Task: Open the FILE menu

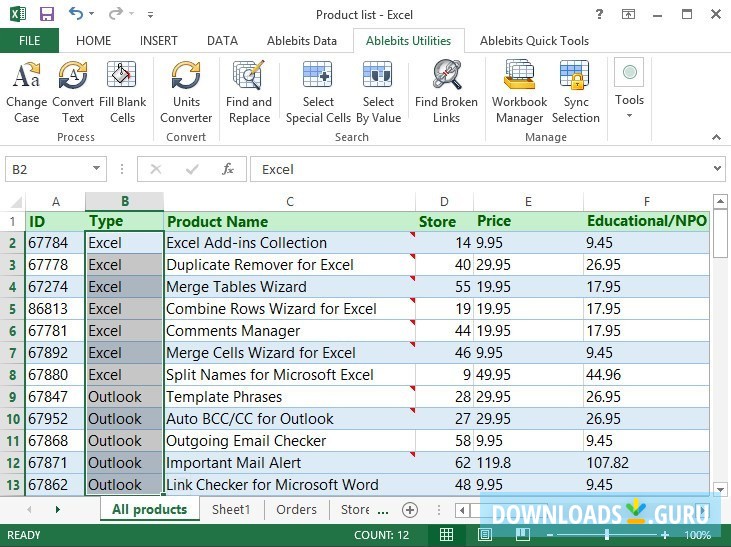Action: click(29, 41)
